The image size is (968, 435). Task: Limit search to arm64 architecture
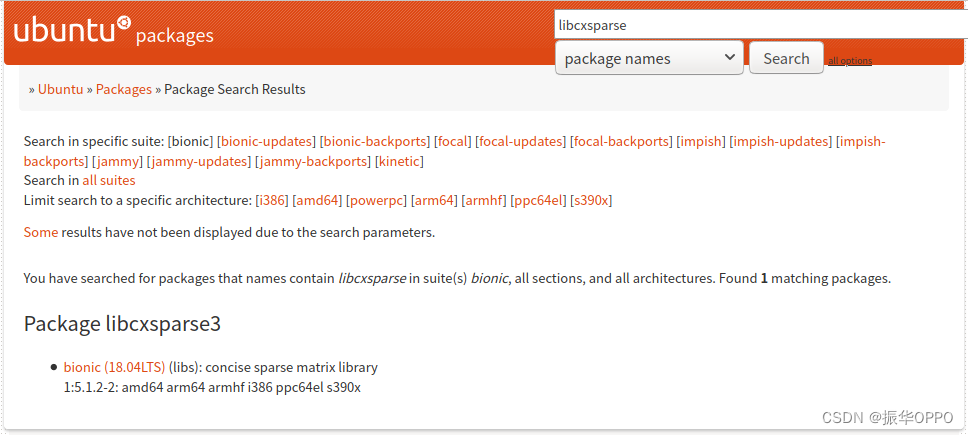click(434, 201)
